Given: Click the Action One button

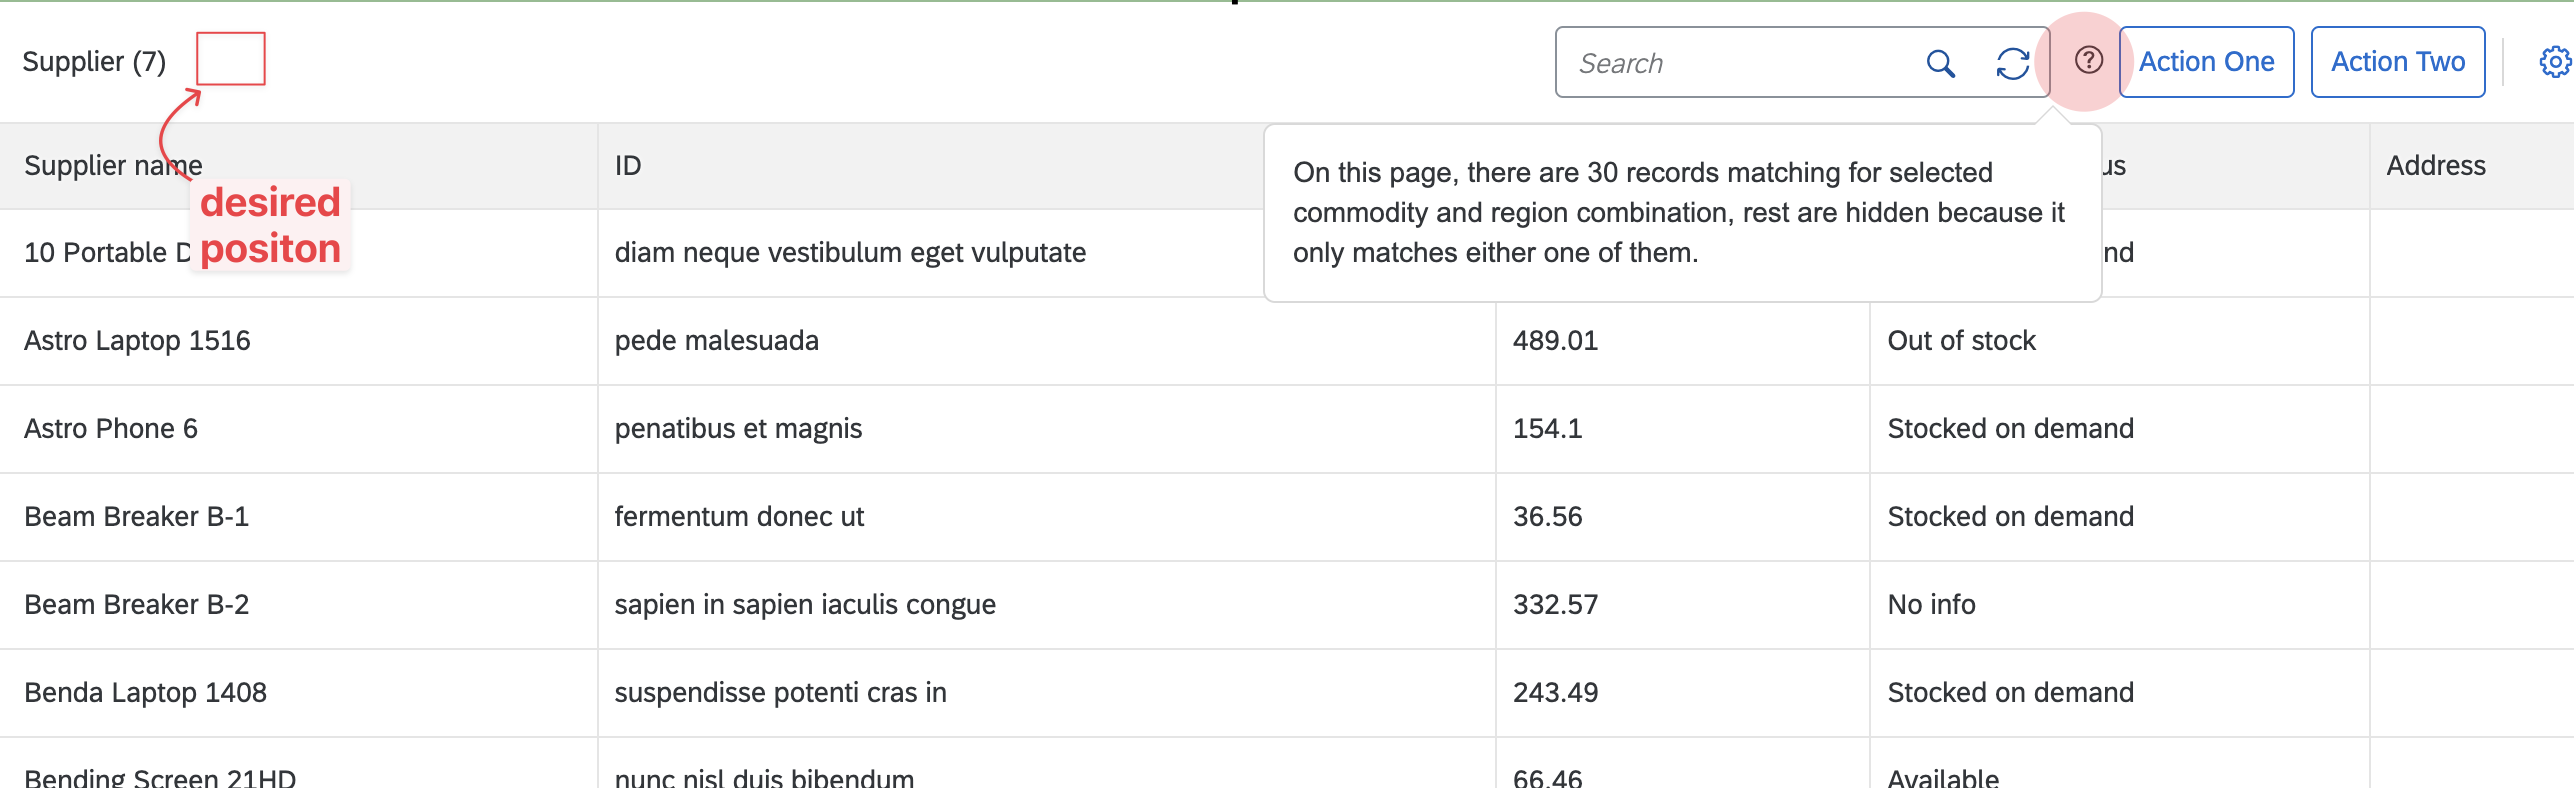Looking at the screenshot, I should click(x=2206, y=61).
